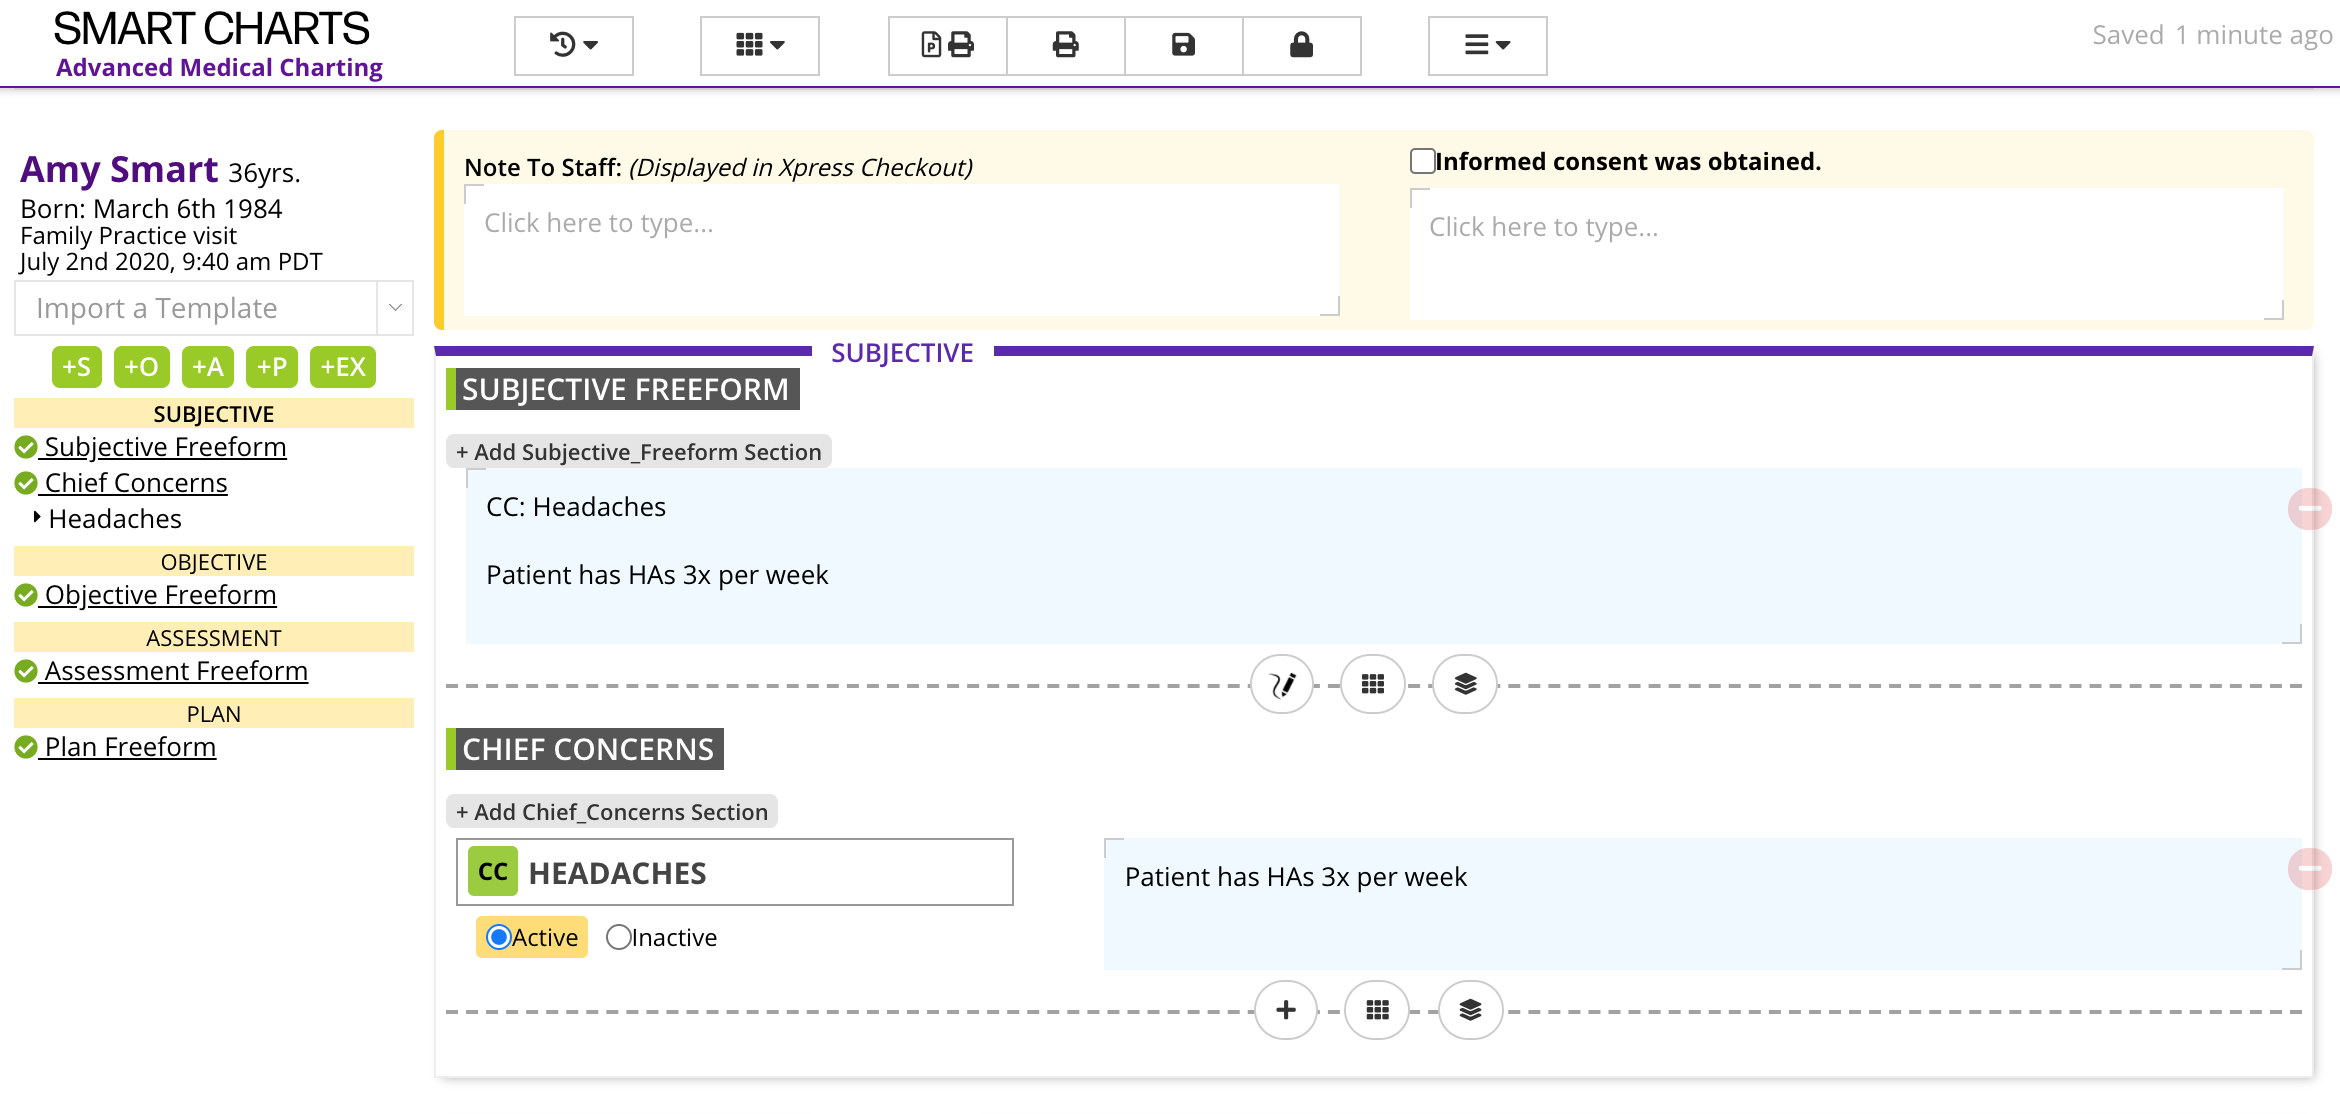Click the green check next to Chief Concerns
Image resolution: width=2340 pixels, height=1114 pixels.
click(x=26, y=483)
